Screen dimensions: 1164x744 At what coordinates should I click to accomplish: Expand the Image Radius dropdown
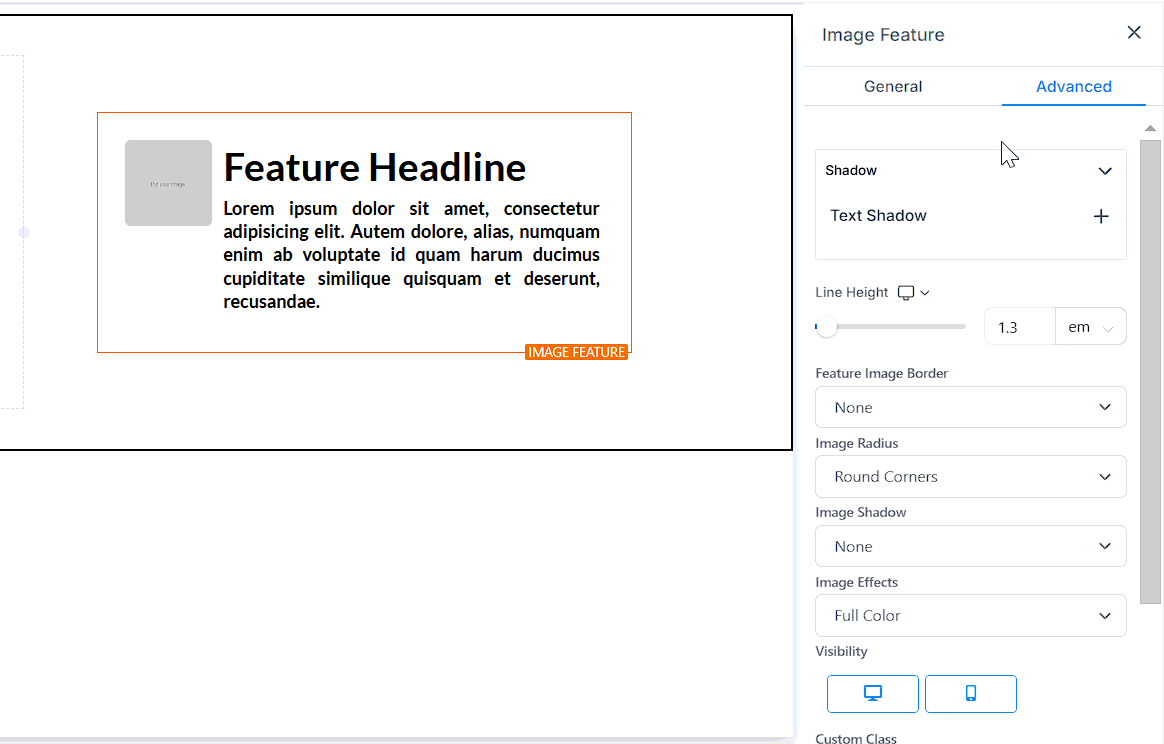click(970, 477)
